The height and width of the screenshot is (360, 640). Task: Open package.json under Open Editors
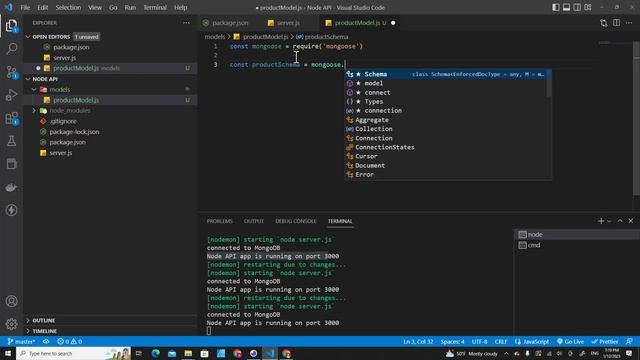[x=71, y=47]
